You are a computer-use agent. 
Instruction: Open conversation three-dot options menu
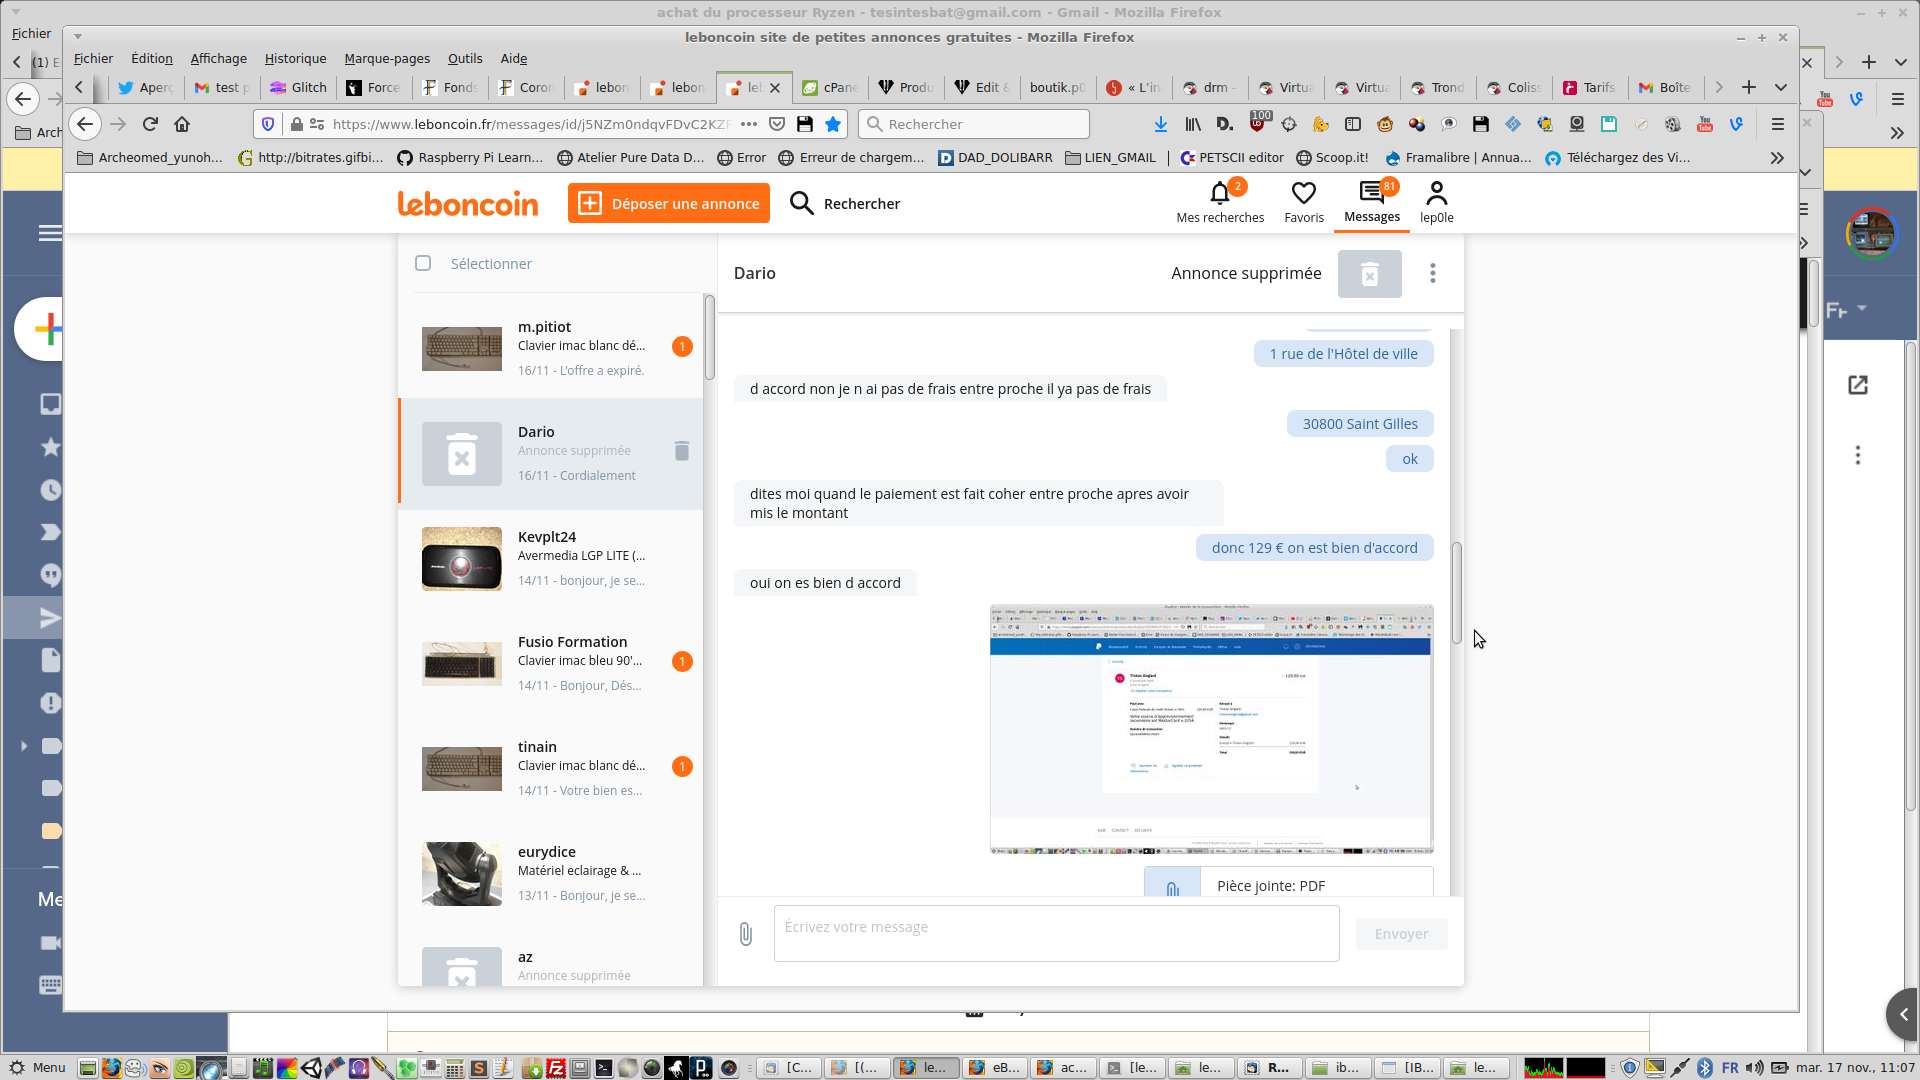pos(1432,273)
